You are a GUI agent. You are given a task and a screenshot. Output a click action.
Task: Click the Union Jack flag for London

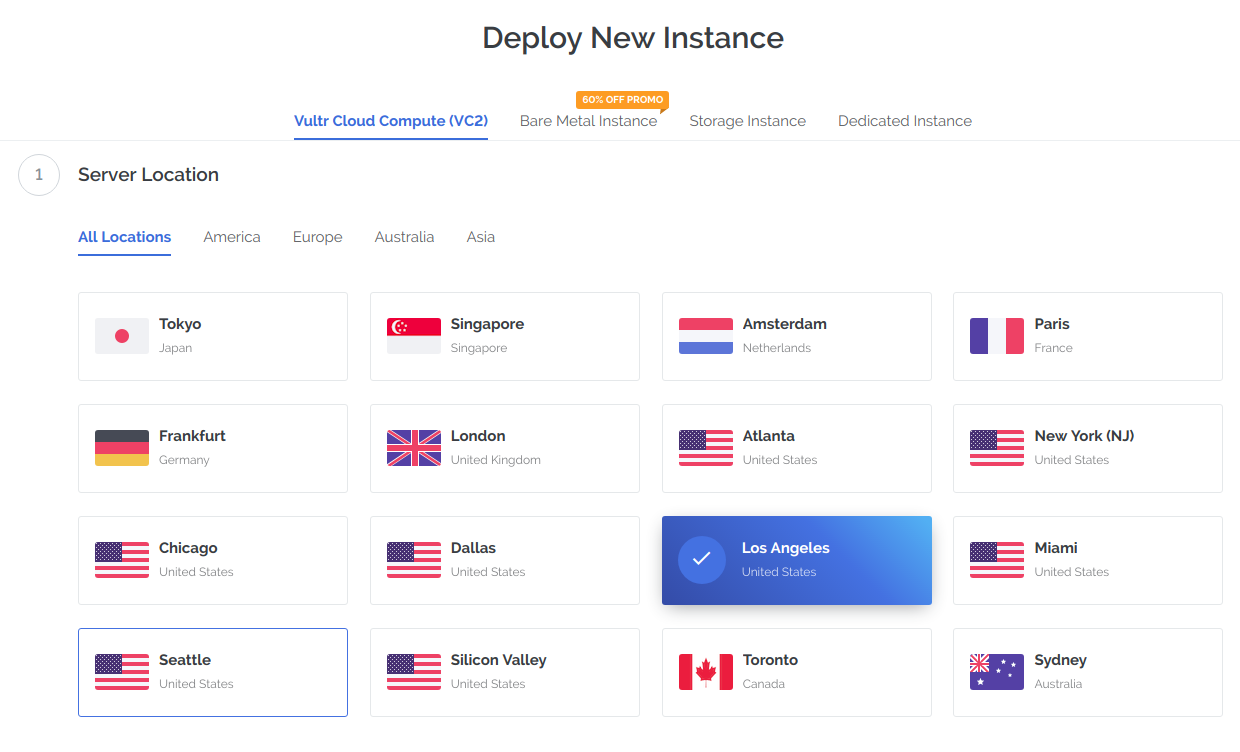414,448
